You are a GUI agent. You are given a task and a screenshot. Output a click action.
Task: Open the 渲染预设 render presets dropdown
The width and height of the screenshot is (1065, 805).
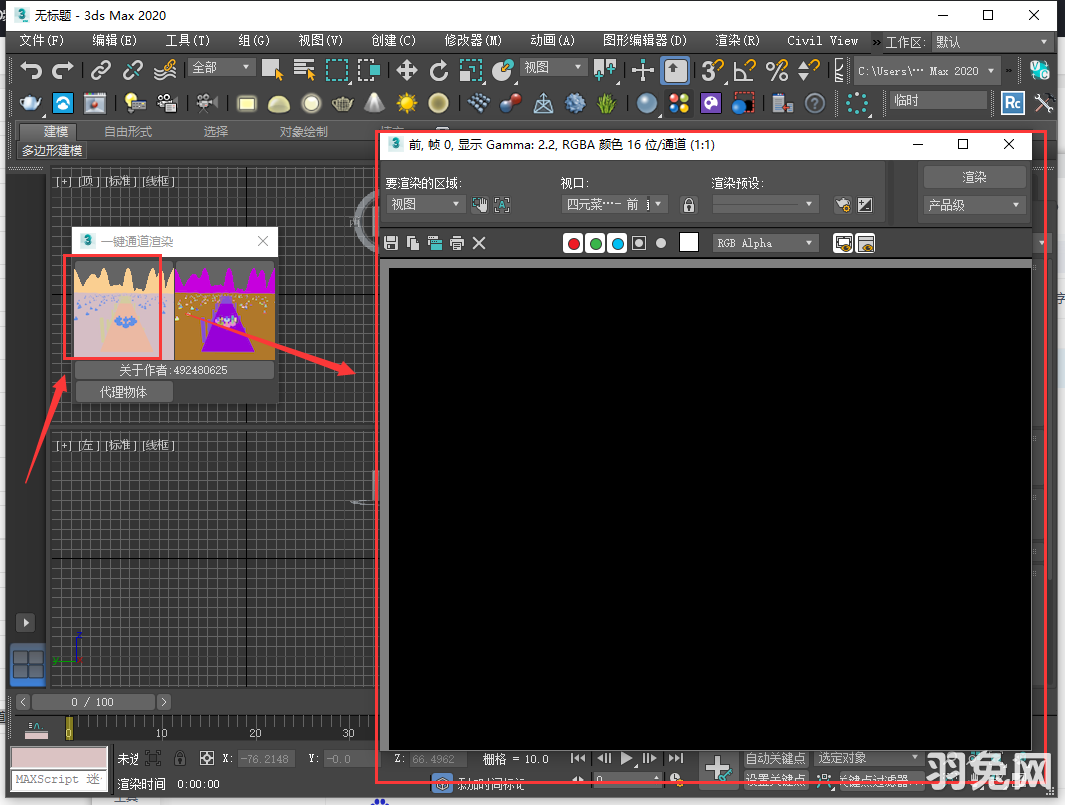[x=765, y=204]
